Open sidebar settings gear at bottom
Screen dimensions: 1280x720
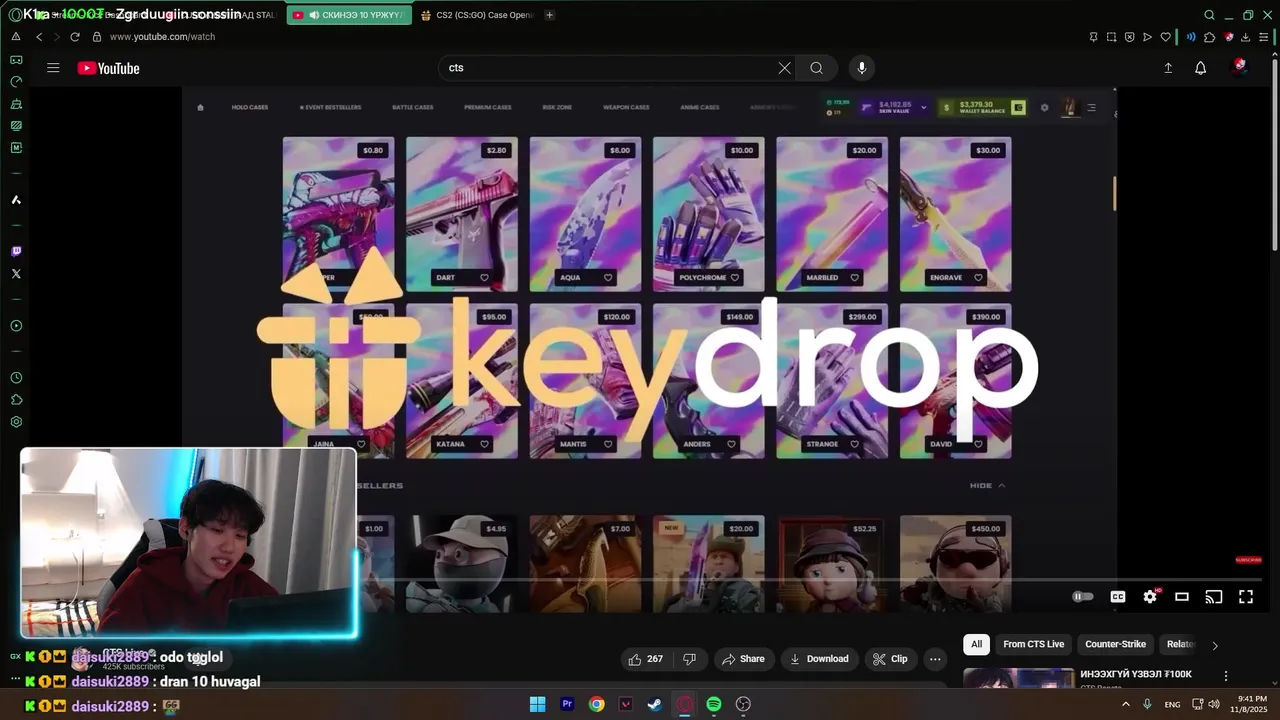pos(16,422)
